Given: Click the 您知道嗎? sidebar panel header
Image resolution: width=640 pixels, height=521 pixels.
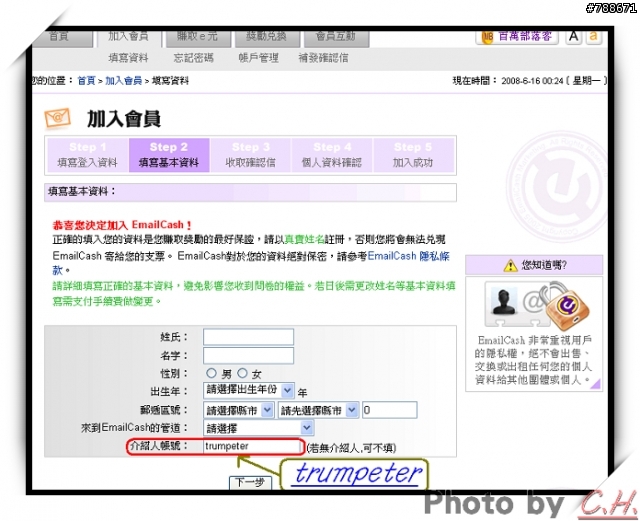Looking at the screenshot, I should coord(534,265).
